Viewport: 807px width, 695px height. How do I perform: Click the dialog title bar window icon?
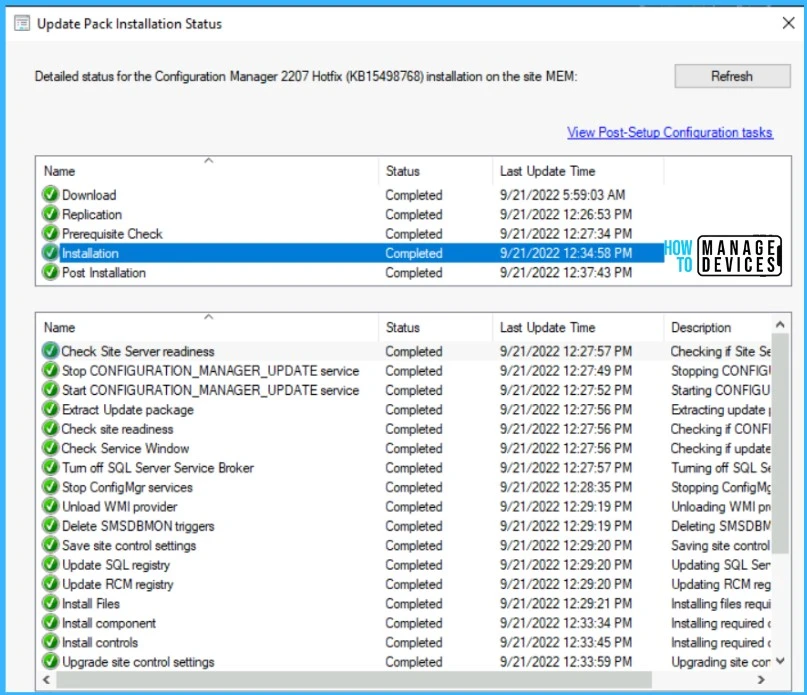(22, 23)
